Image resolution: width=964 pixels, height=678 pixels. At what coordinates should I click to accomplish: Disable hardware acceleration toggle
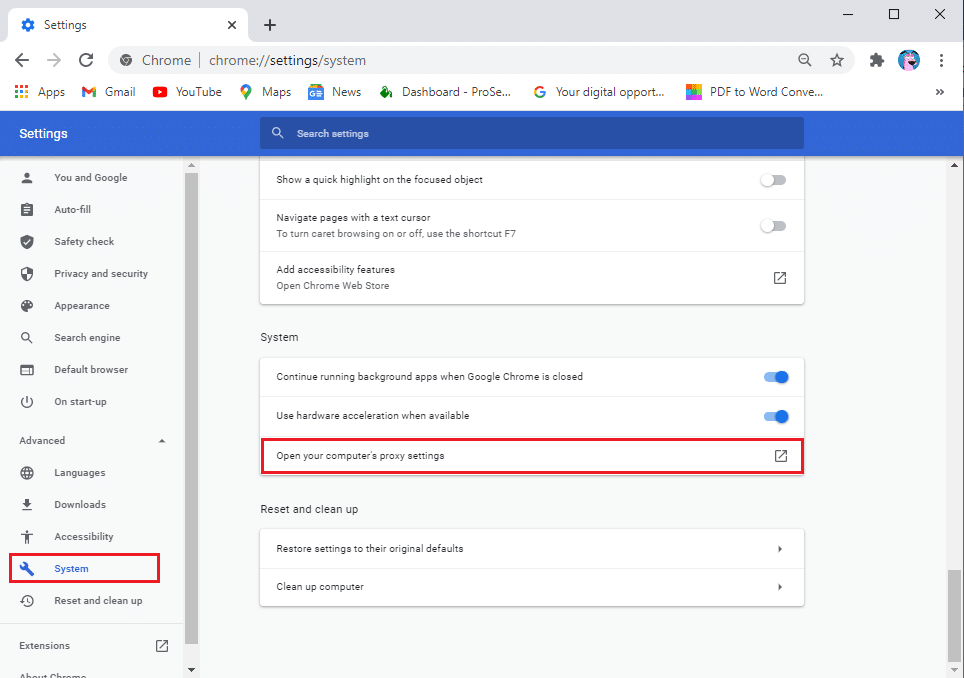775,416
